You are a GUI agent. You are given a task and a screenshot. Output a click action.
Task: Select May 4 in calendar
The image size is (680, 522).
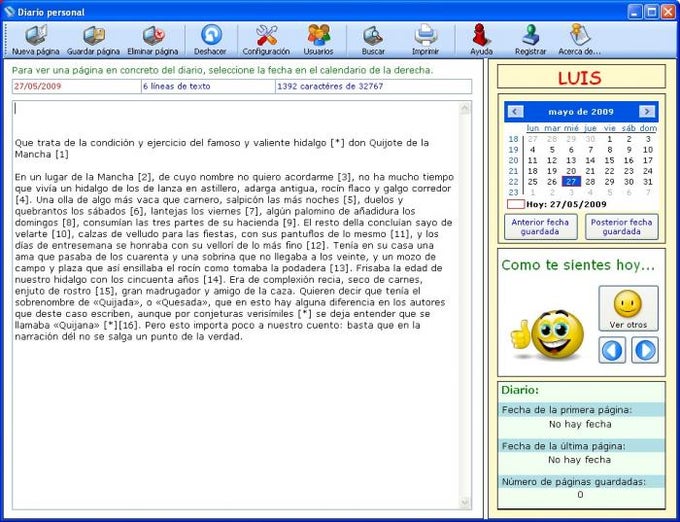(533, 150)
